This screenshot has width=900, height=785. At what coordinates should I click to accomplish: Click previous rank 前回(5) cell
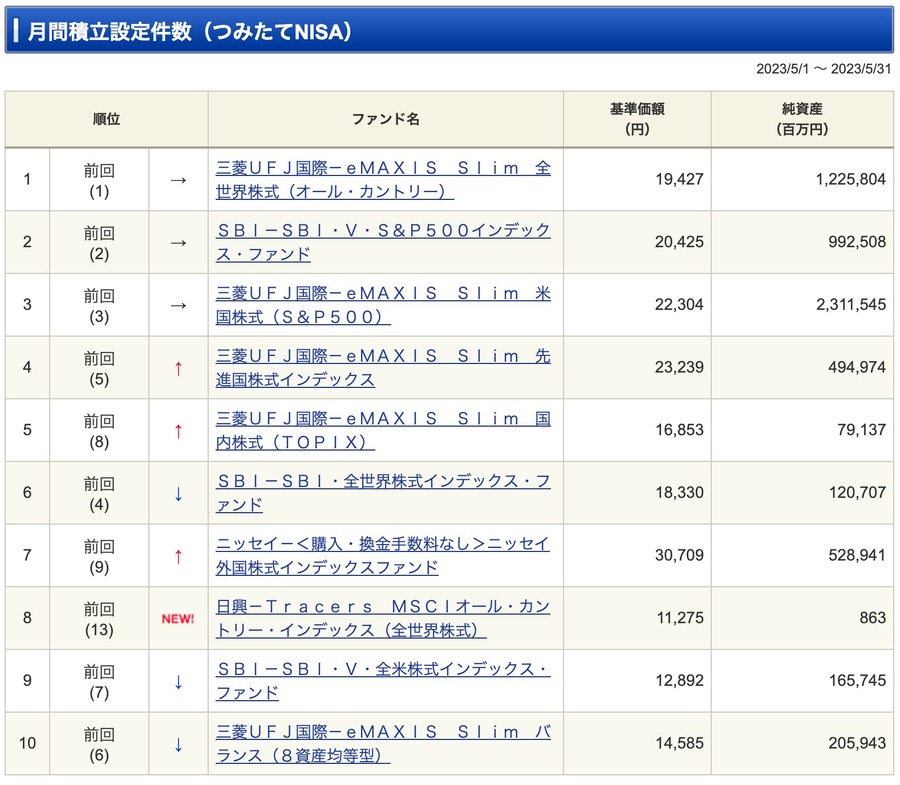pos(99,368)
